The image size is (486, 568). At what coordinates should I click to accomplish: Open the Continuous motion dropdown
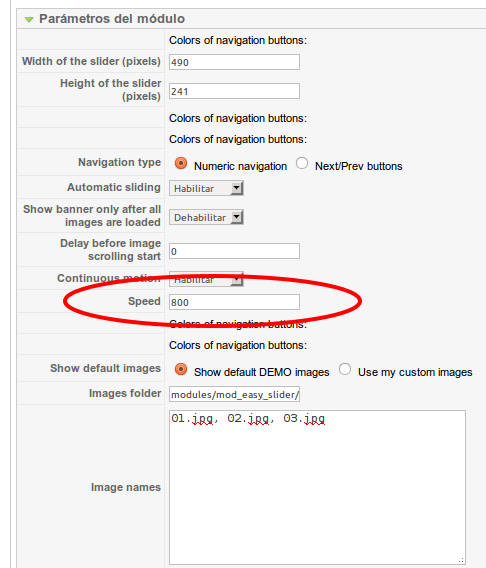tap(206, 279)
